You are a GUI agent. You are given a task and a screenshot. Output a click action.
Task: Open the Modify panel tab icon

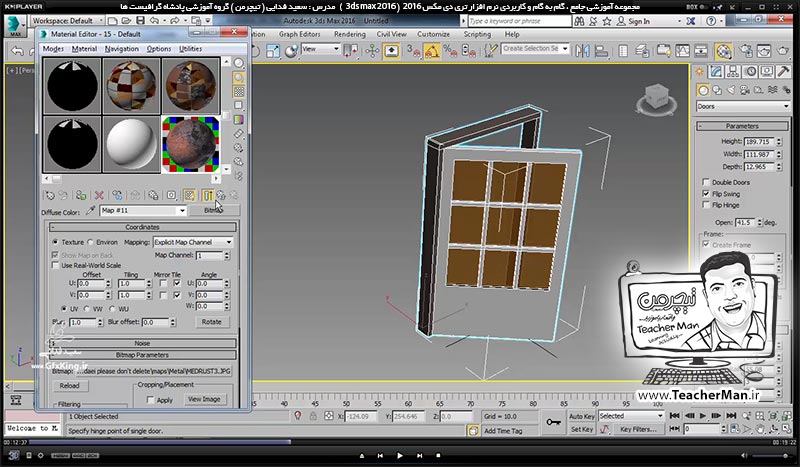716,72
